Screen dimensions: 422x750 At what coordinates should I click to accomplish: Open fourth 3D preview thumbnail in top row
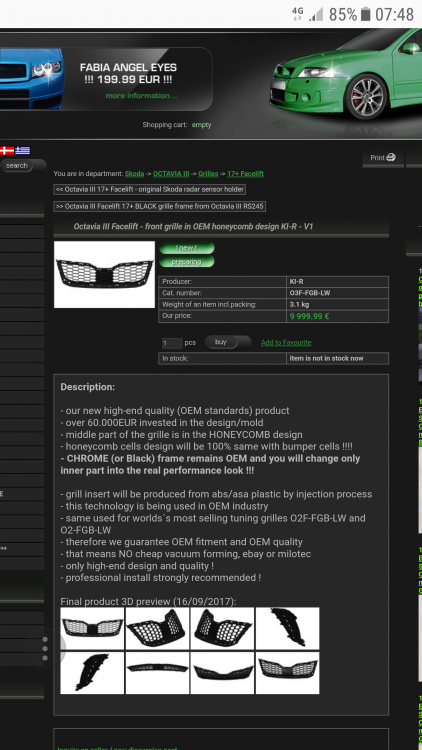288,628
